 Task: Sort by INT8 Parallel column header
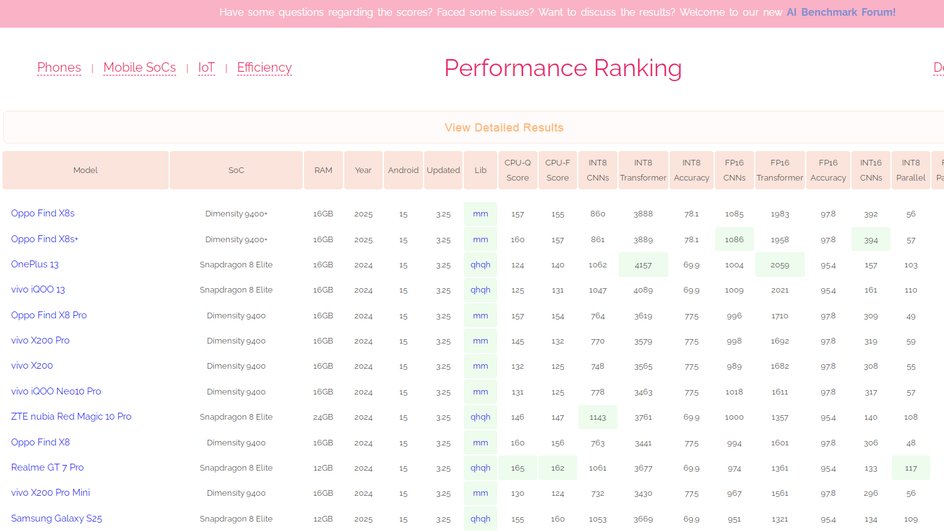click(911, 170)
